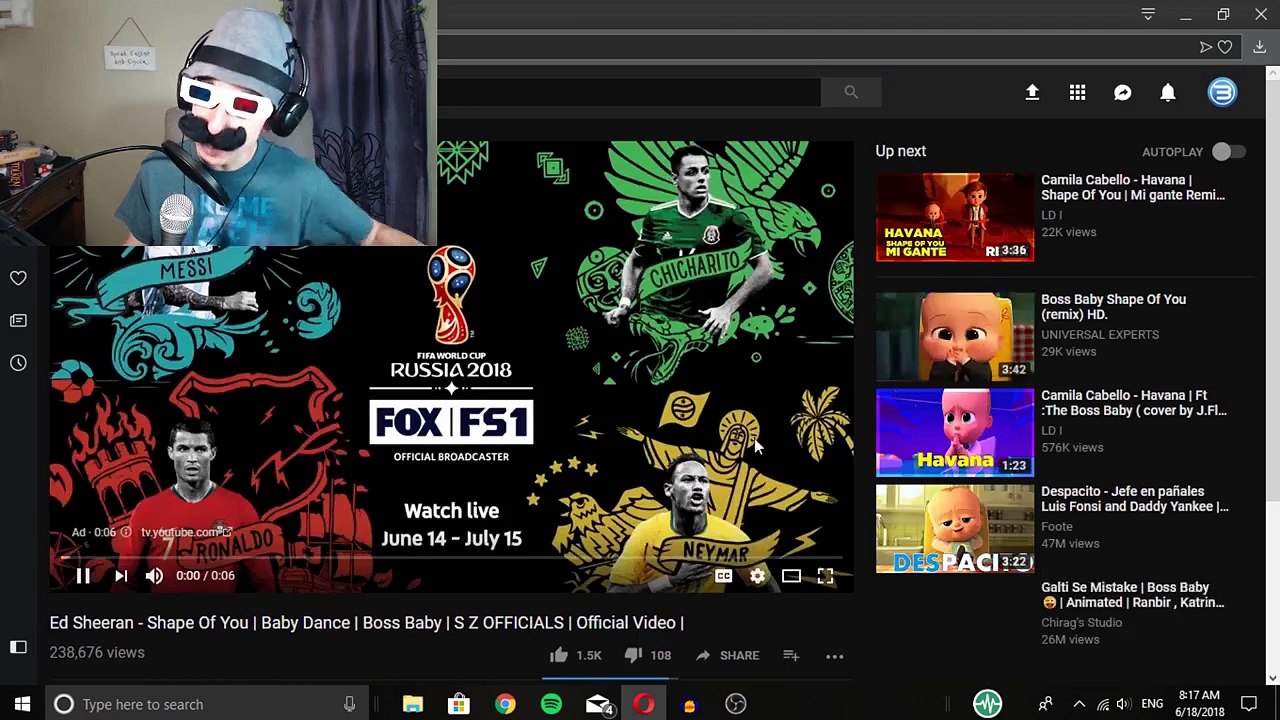Image resolution: width=1280 pixels, height=720 pixels.
Task: Click the page vertical scrollbar
Action: point(1272,290)
